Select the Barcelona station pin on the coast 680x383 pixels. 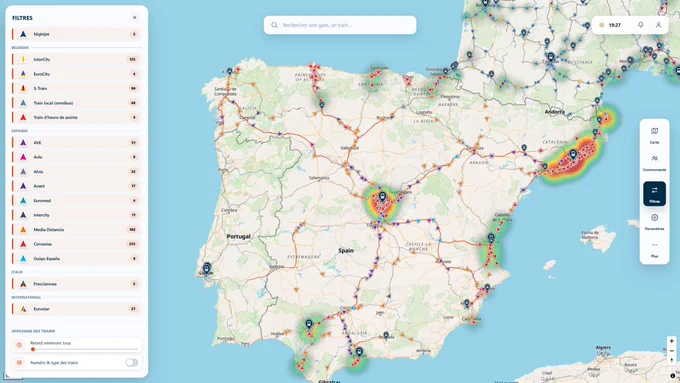click(573, 154)
